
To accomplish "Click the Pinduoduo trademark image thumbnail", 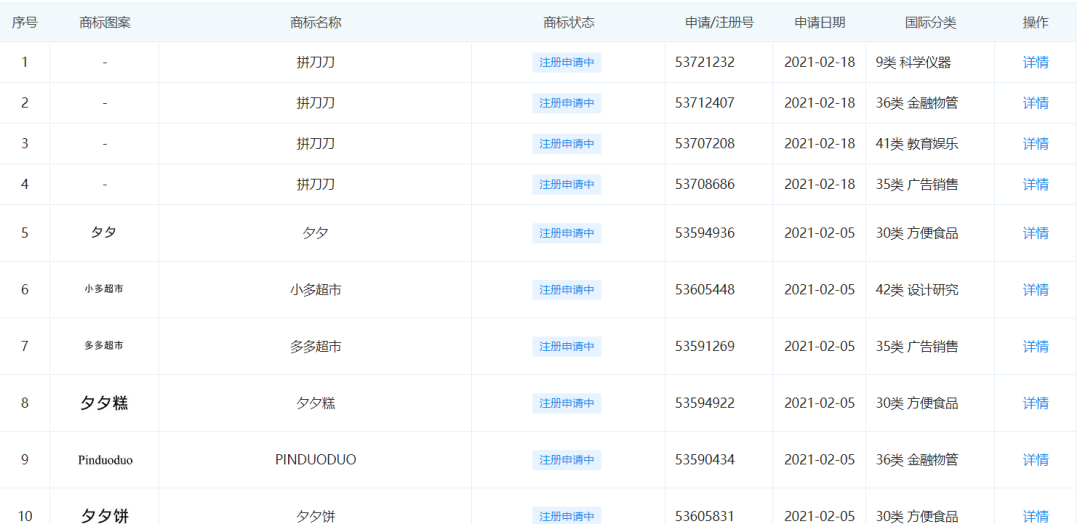I will tap(105, 460).
